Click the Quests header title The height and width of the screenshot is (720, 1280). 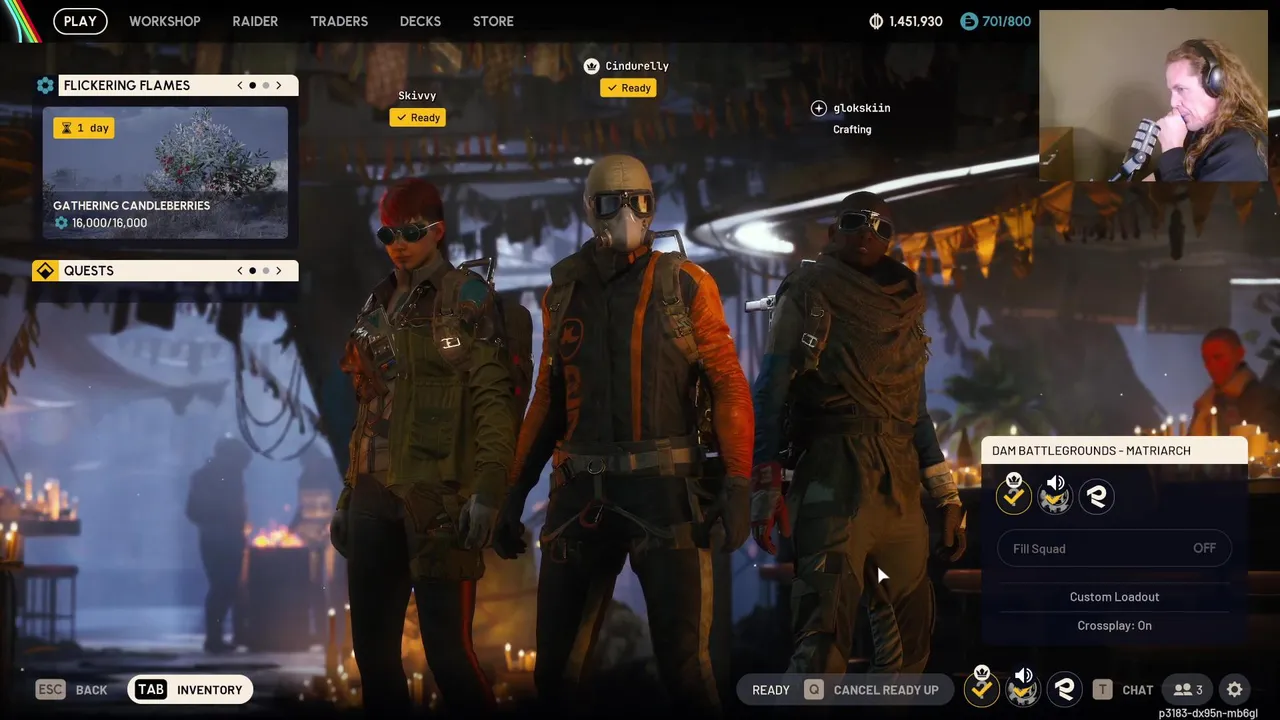(89, 271)
